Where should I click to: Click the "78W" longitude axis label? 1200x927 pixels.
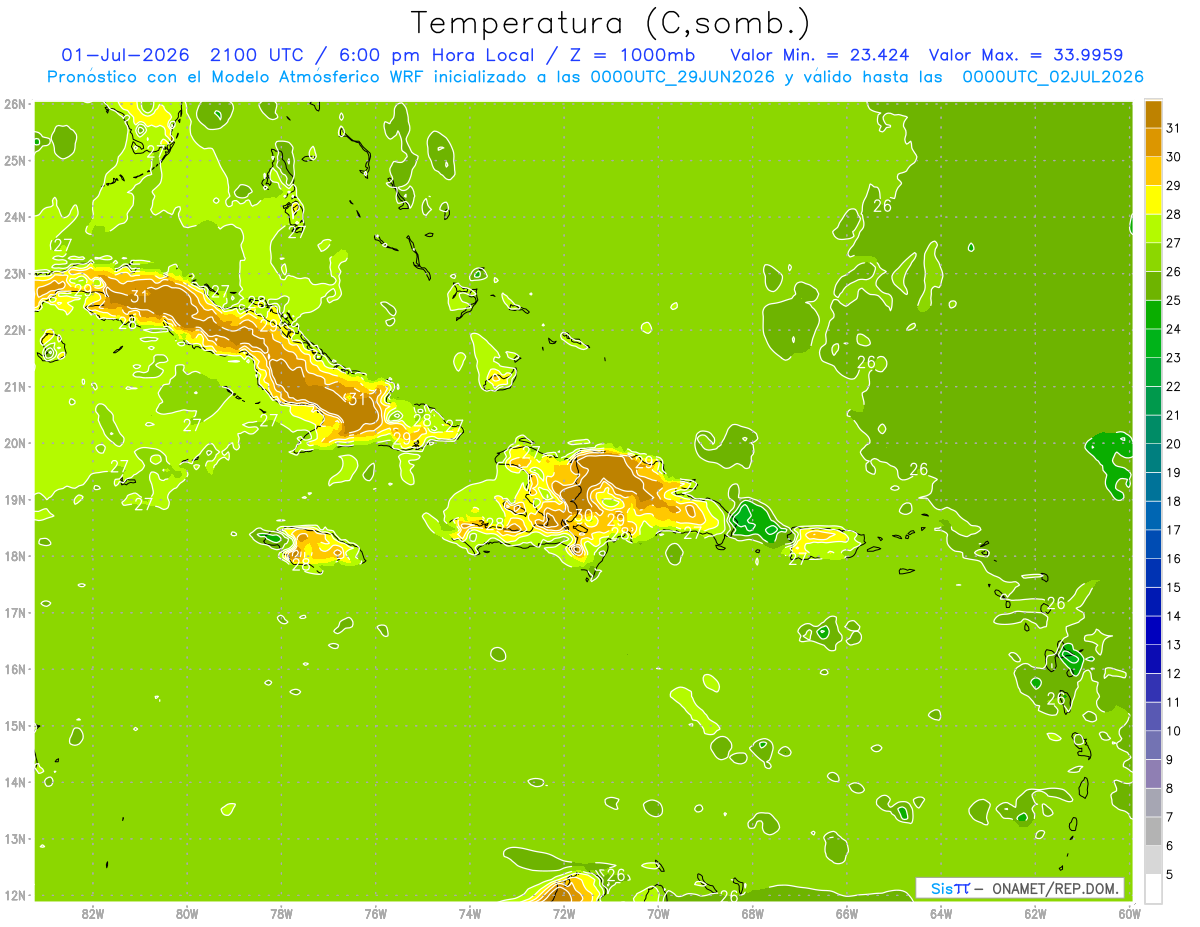(281, 914)
